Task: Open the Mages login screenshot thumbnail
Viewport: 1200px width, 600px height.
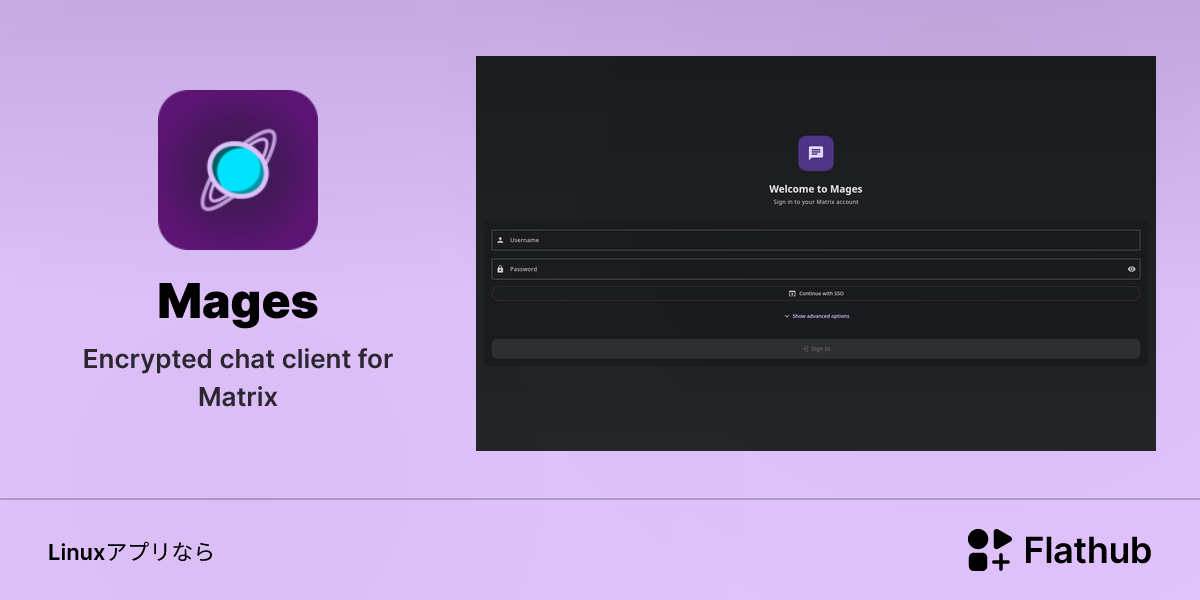Action: 816,253
